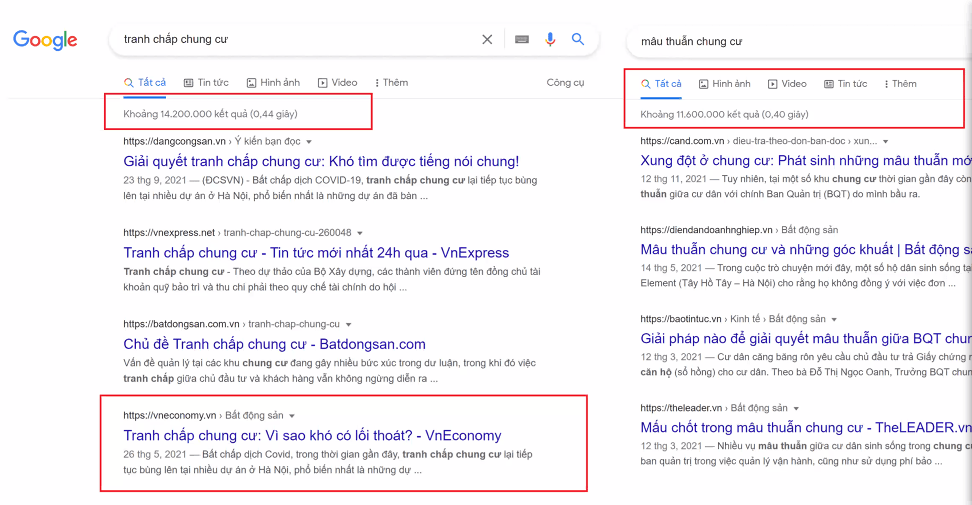Open the on-screen keyboard icon
Image resolution: width=972 pixels, height=505 pixels.
click(522, 40)
